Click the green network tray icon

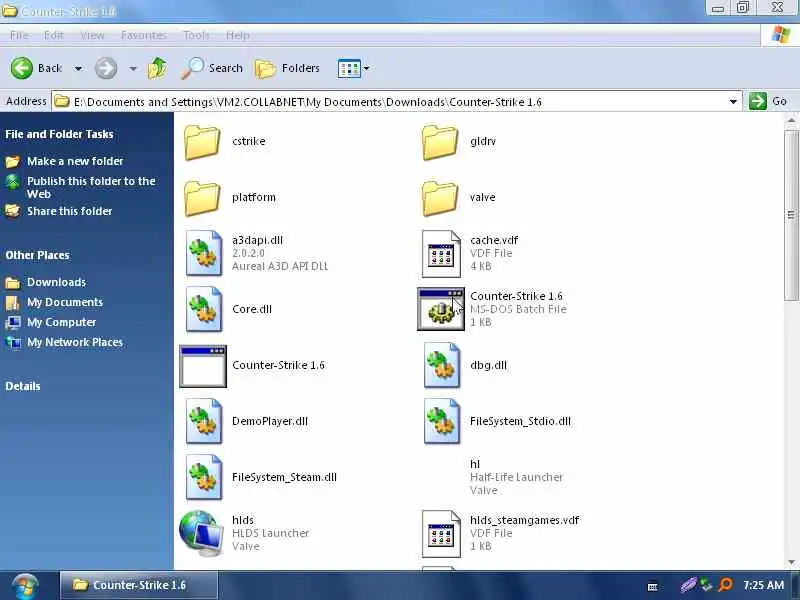707,585
